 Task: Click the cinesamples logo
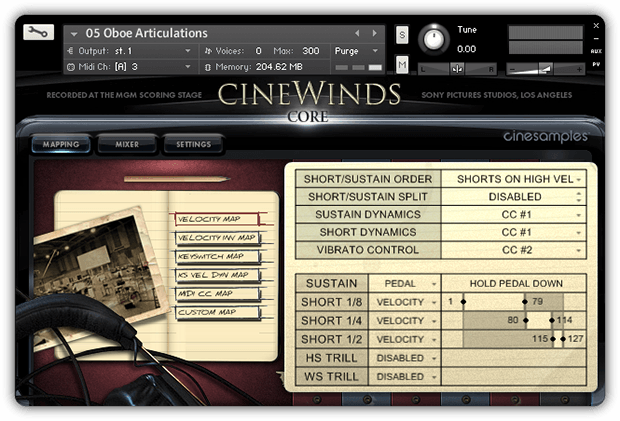(x=546, y=136)
